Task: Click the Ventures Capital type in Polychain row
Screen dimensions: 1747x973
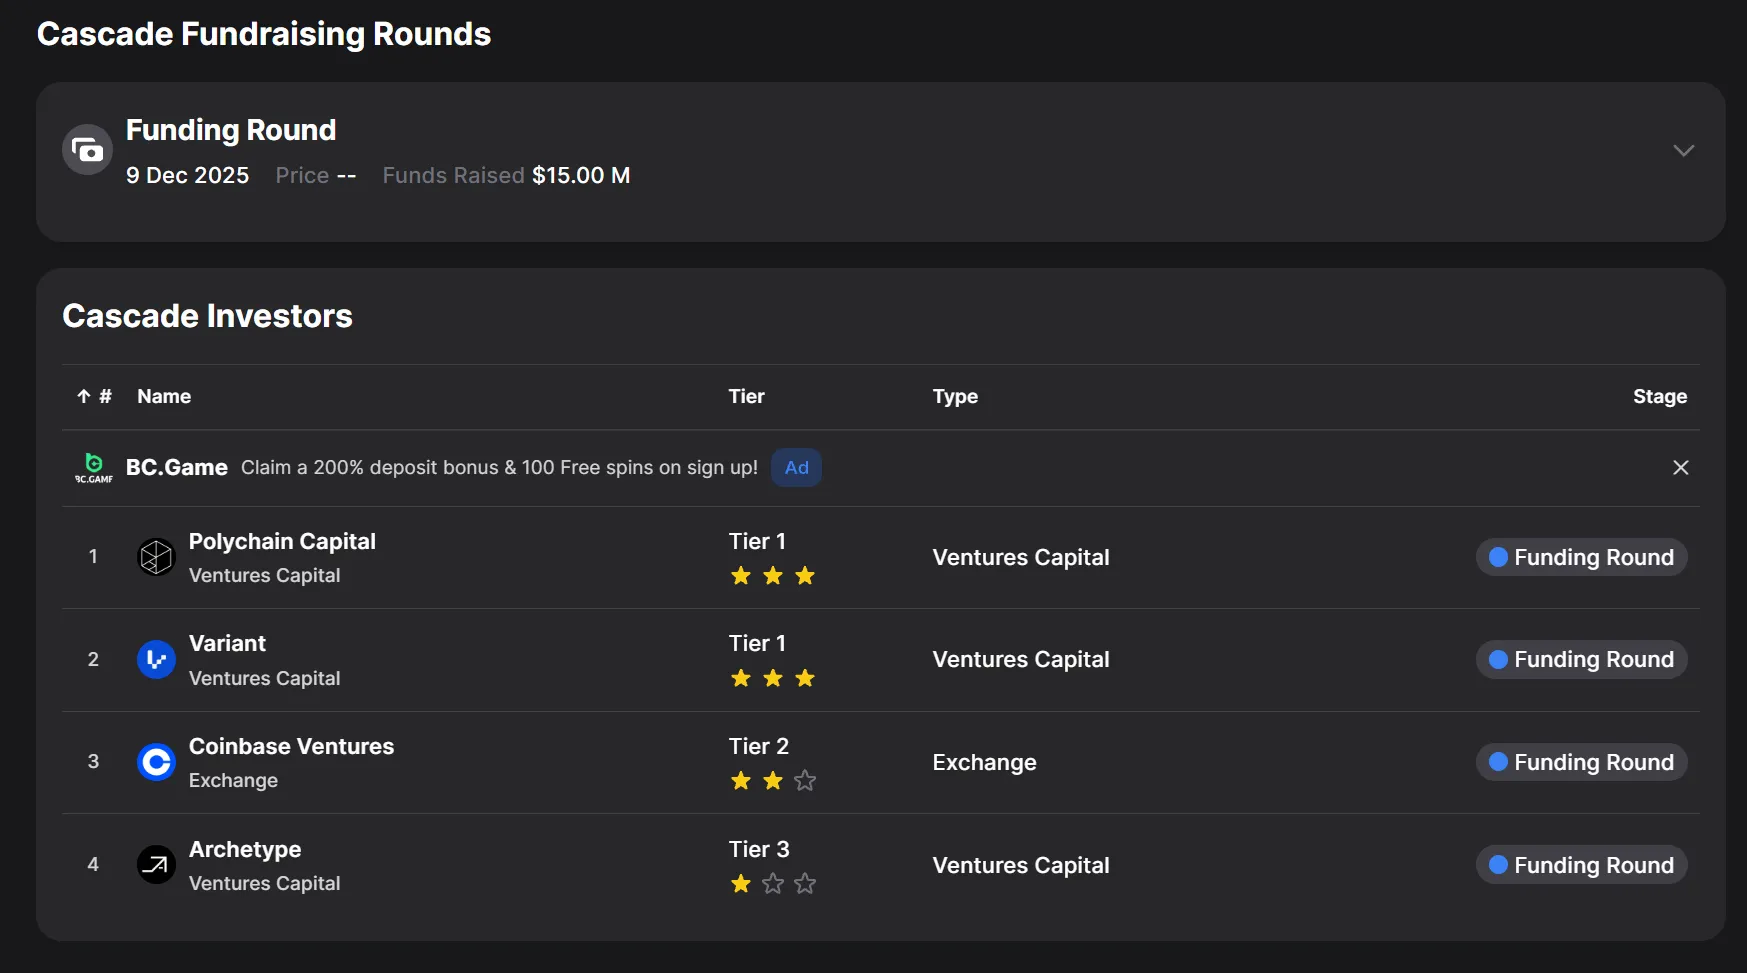Action: pos(1021,557)
